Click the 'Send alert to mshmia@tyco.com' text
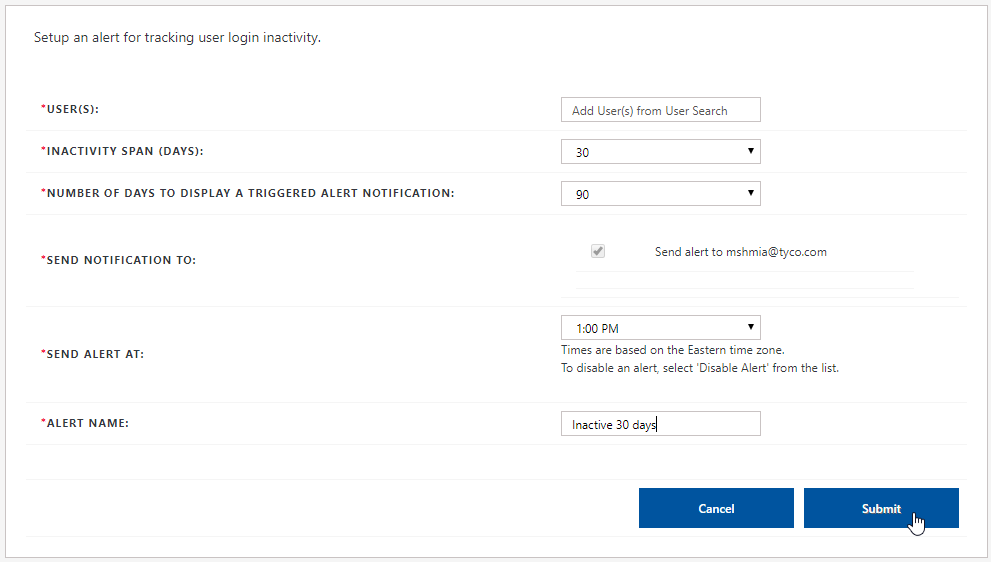The width and height of the screenshot is (991, 562). (740, 252)
